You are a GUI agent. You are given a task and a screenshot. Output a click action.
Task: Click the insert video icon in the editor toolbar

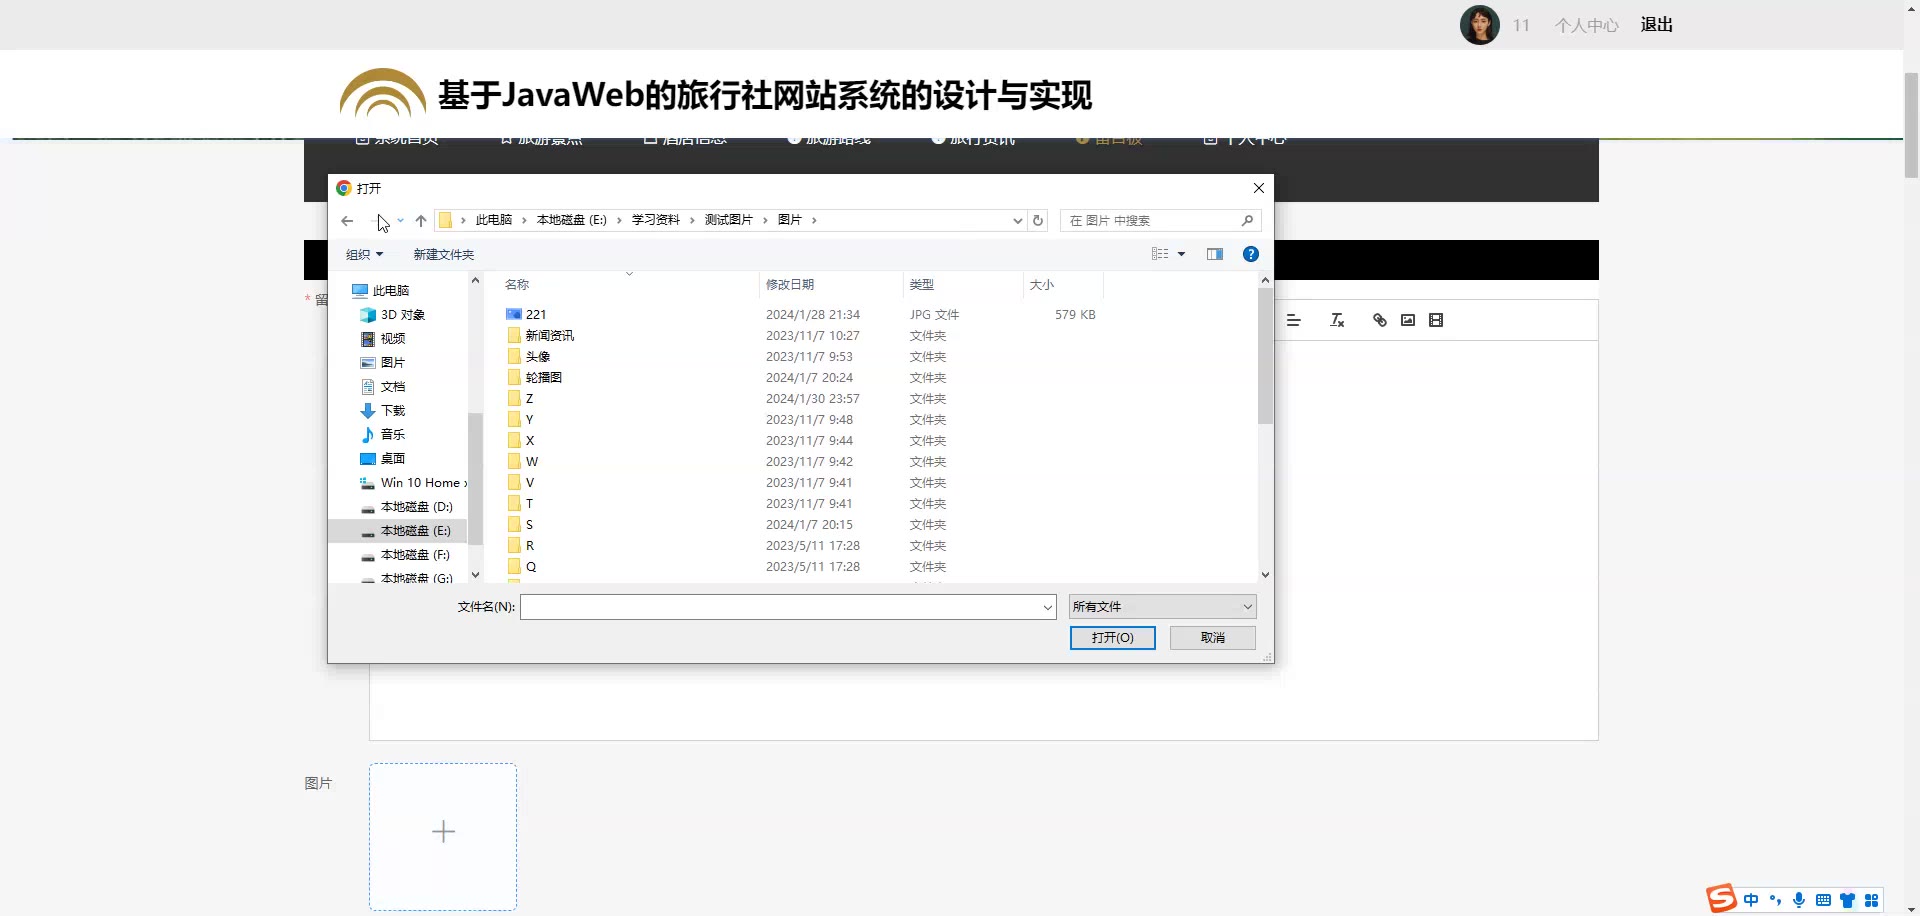click(1436, 320)
